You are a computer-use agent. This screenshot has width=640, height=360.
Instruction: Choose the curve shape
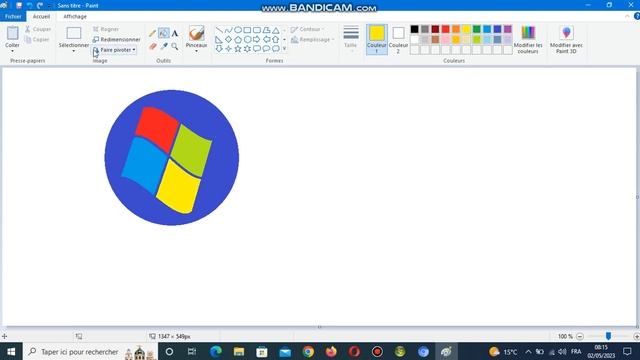[x=229, y=30]
